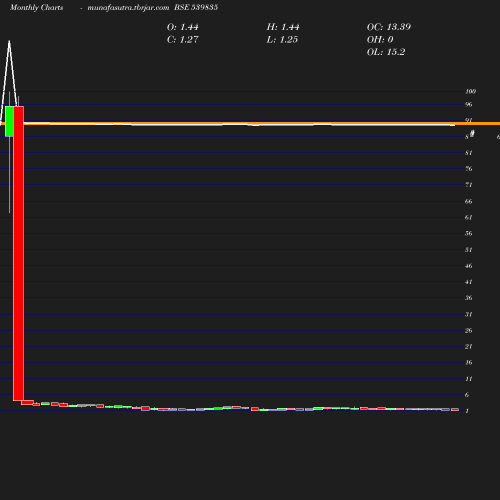500x500 pixels.
Task: Click the price axis label 66
Action: coord(469,201)
